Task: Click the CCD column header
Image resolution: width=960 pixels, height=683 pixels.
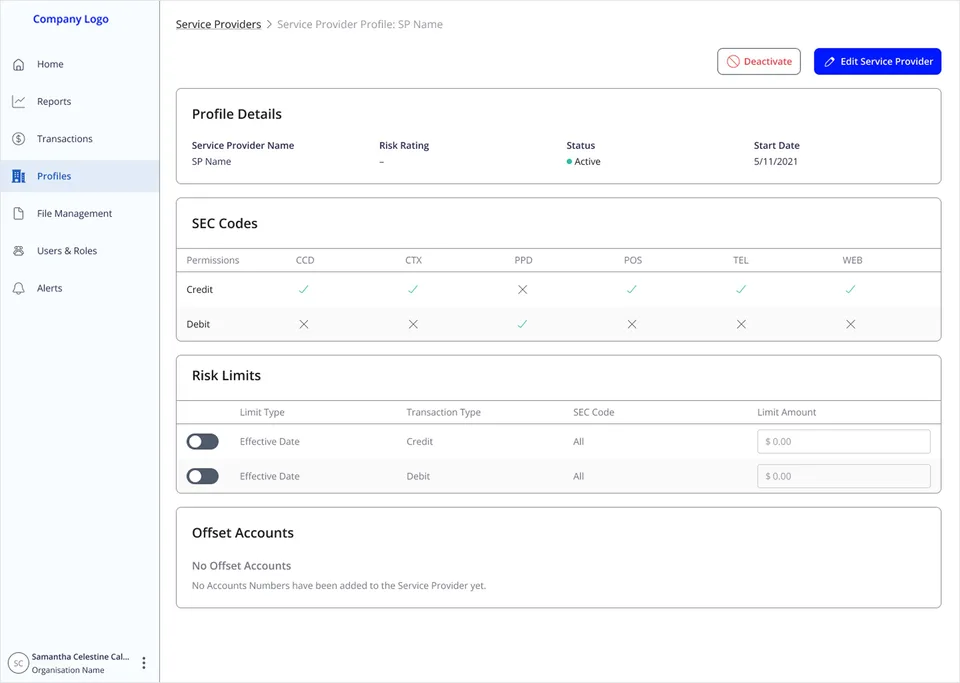Action: point(305,260)
